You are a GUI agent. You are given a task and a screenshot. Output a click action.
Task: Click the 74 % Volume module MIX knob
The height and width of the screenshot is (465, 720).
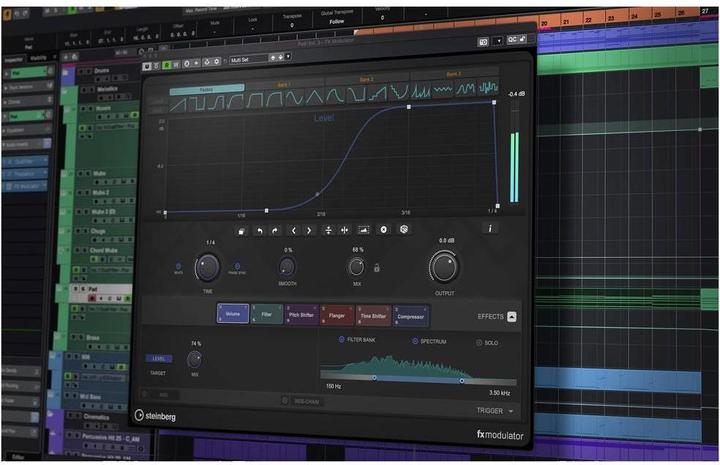(x=195, y=359)
